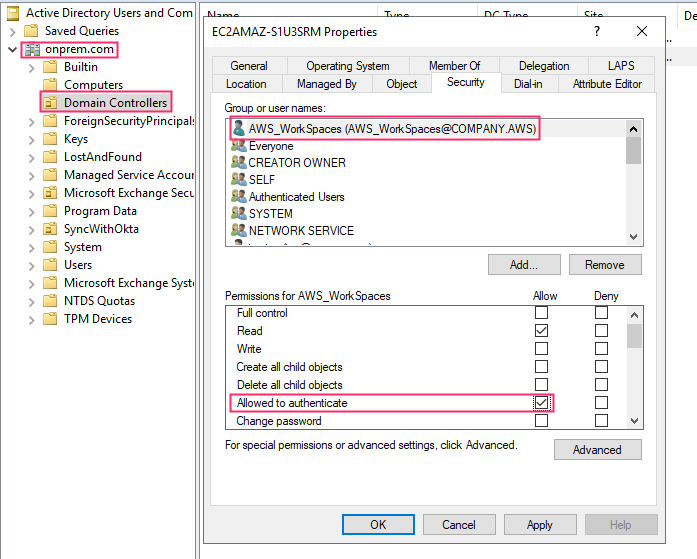This screenshot has width=697, height=559.
Task: Collapse the onprem.com domain node
Action: pyautogui.click(x=12, y=49)
